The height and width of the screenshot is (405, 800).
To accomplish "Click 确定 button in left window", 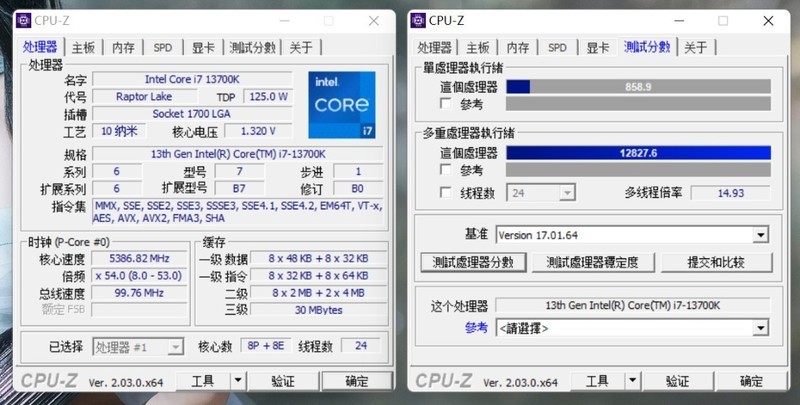I will click(x=357, y=381).
